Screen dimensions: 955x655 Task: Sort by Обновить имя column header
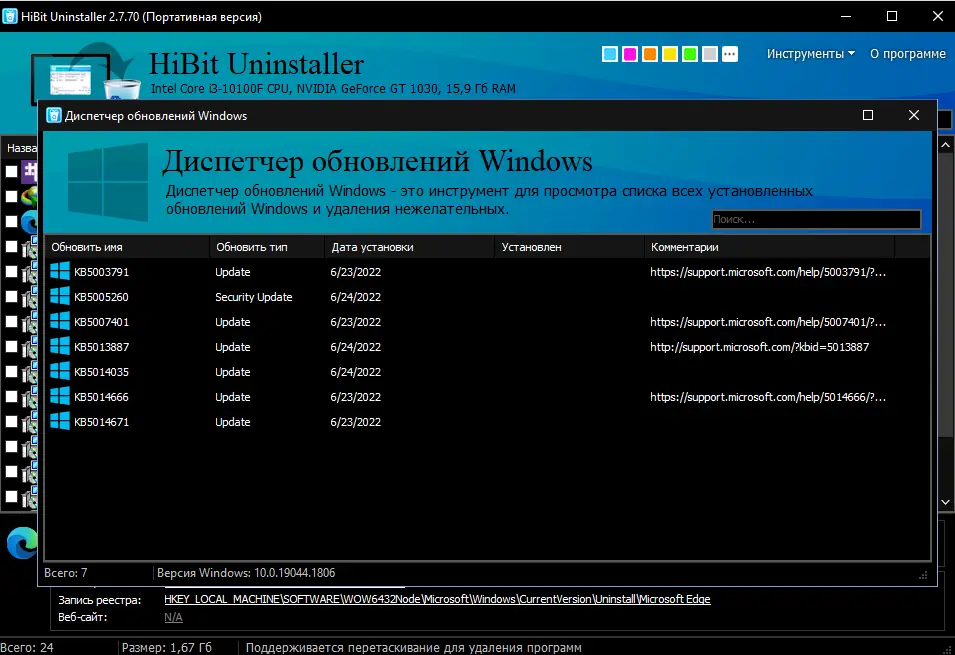pos(127,247)
